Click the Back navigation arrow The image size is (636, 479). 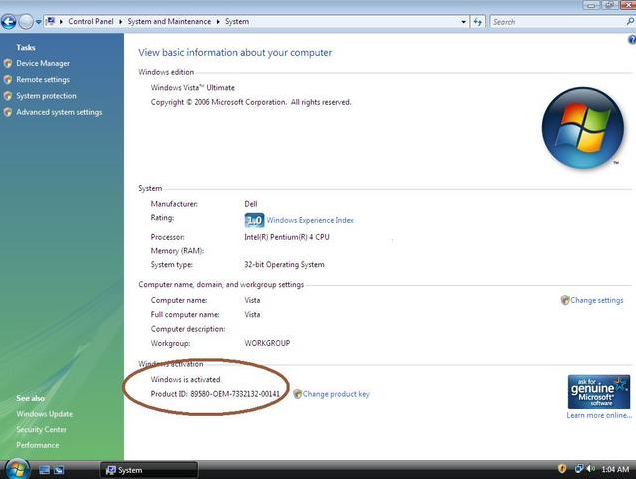coord(9,21)
